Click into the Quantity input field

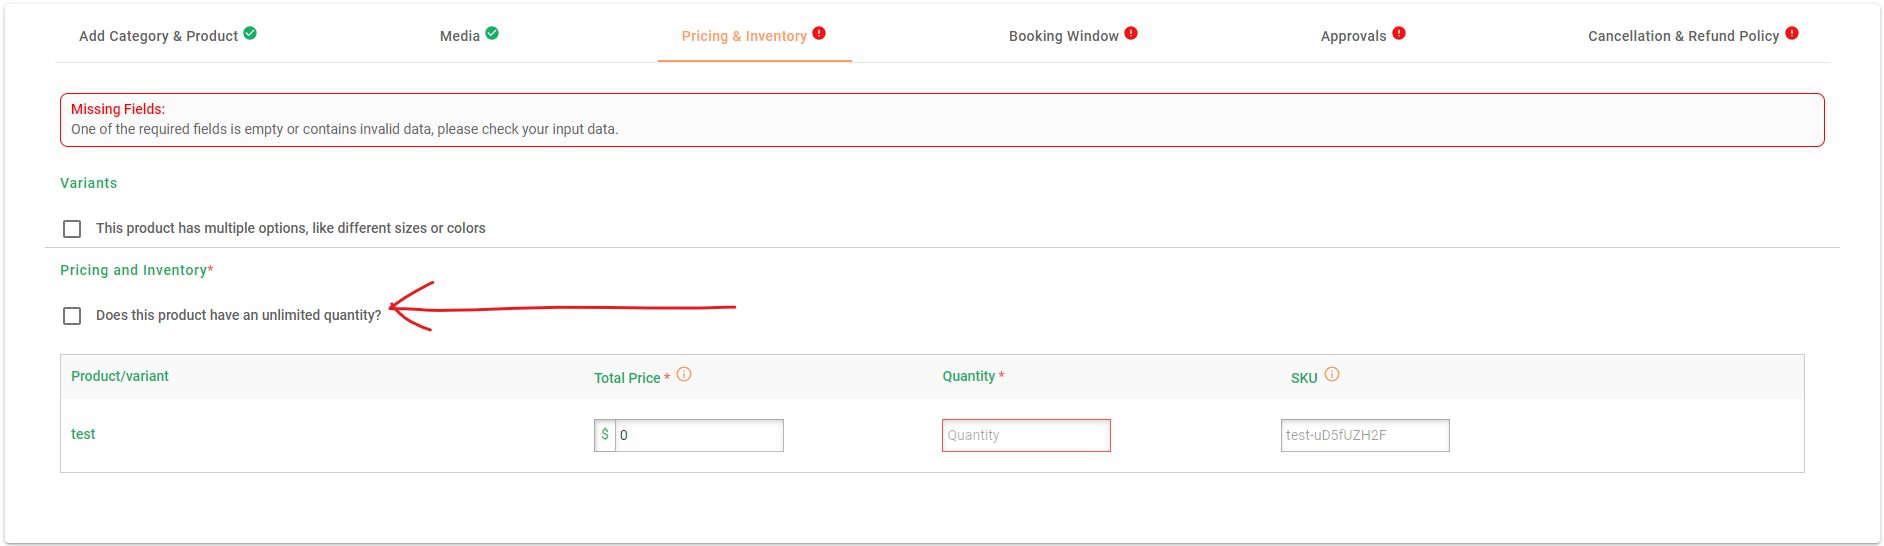click(1026, 435)
